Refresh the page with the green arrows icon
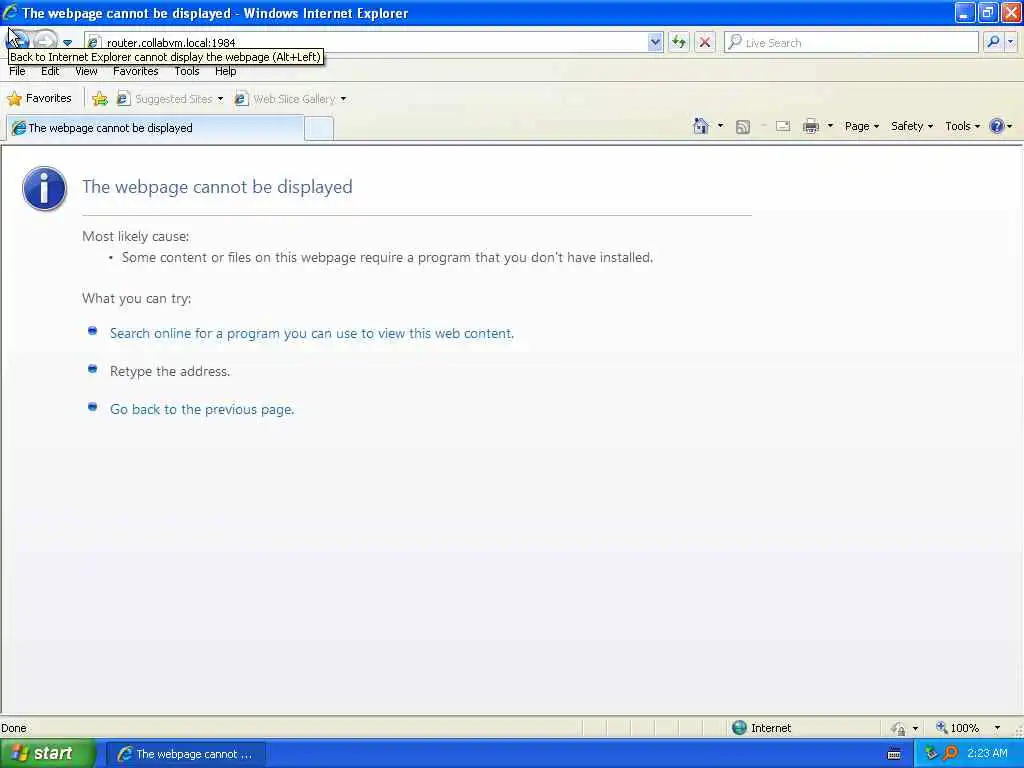The width and height of the screenshot is (1024, 768). click(679, 42)
